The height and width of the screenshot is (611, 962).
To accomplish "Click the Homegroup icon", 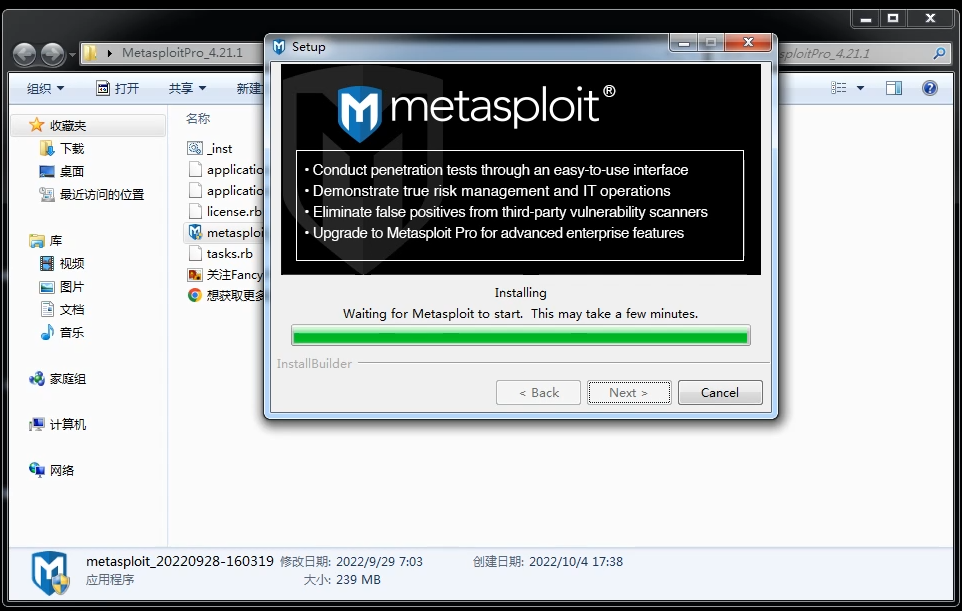I will 37,379.
